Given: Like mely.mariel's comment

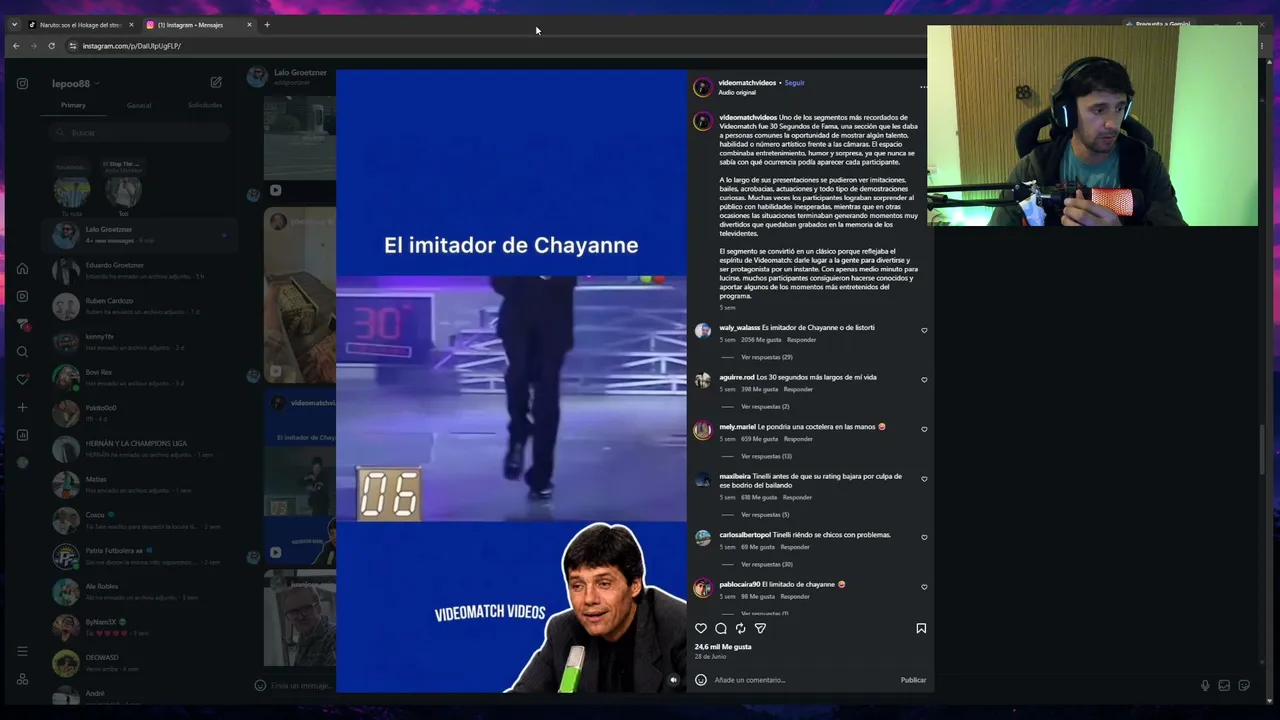Looking at the screenshot, I should pos(924,429).
